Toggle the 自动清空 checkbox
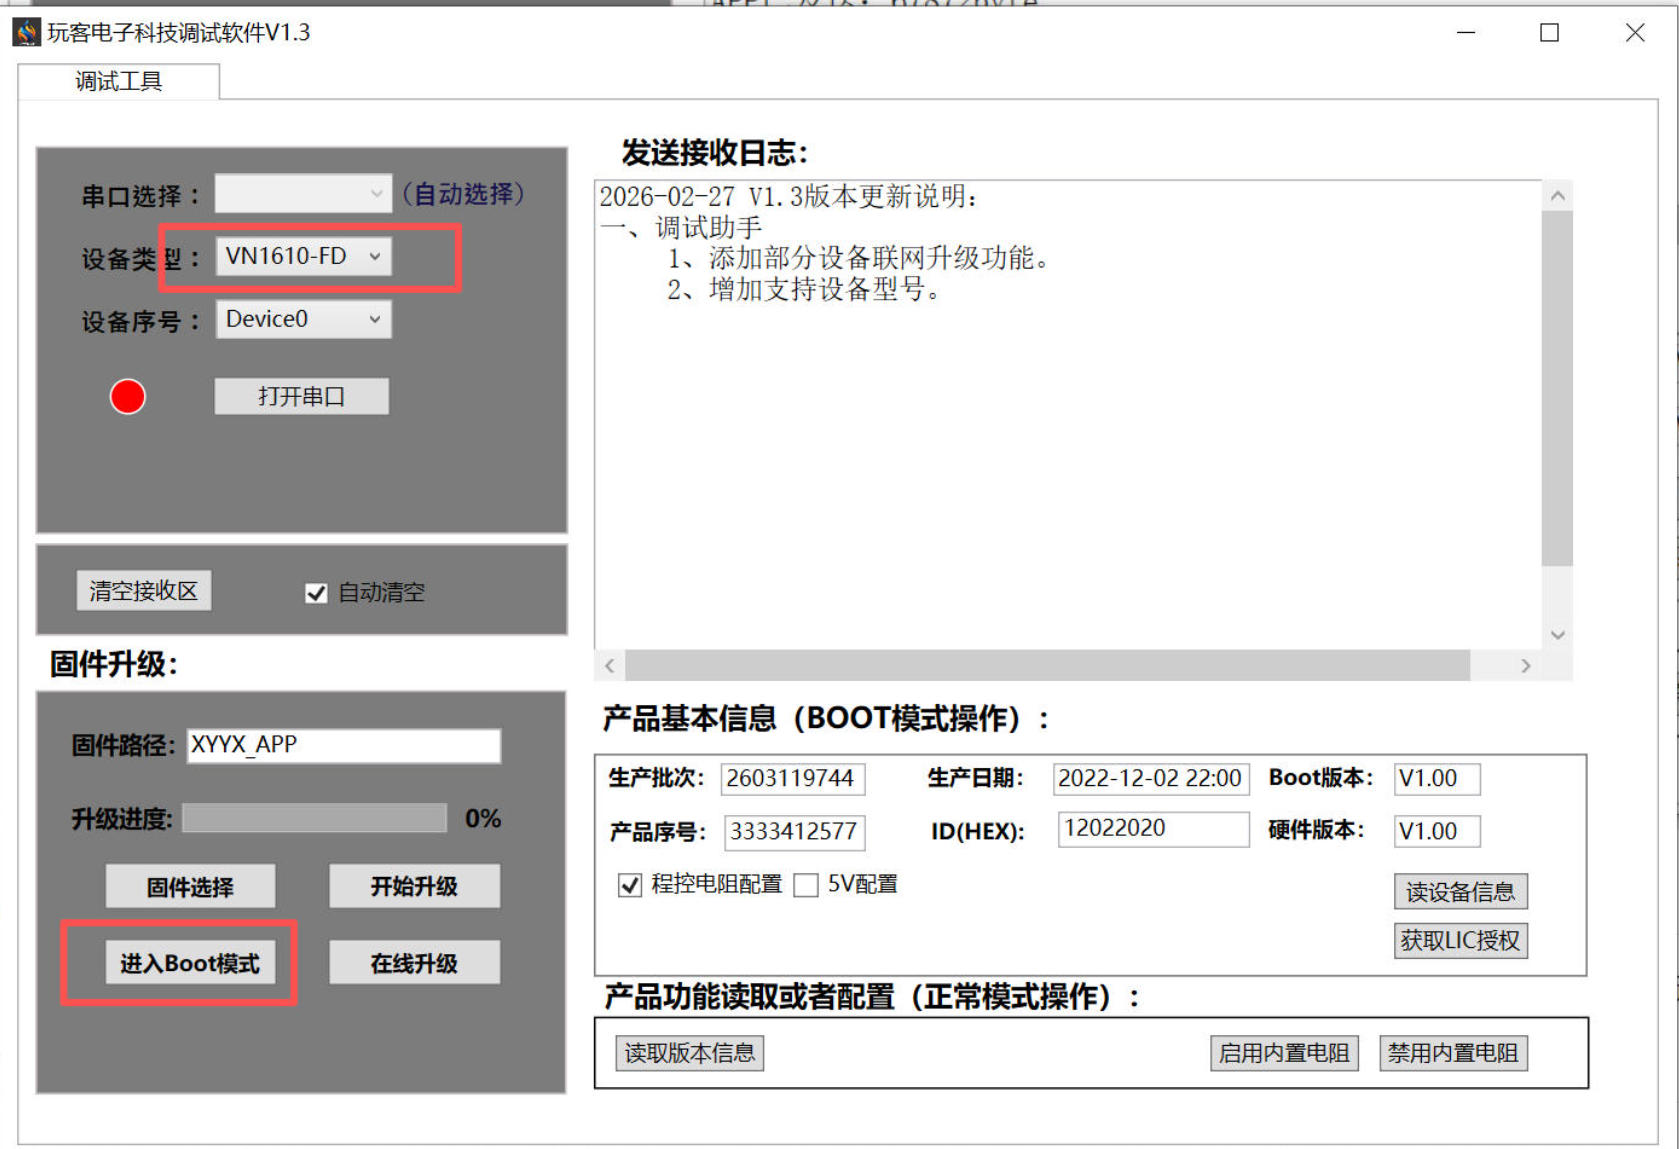 316,593
